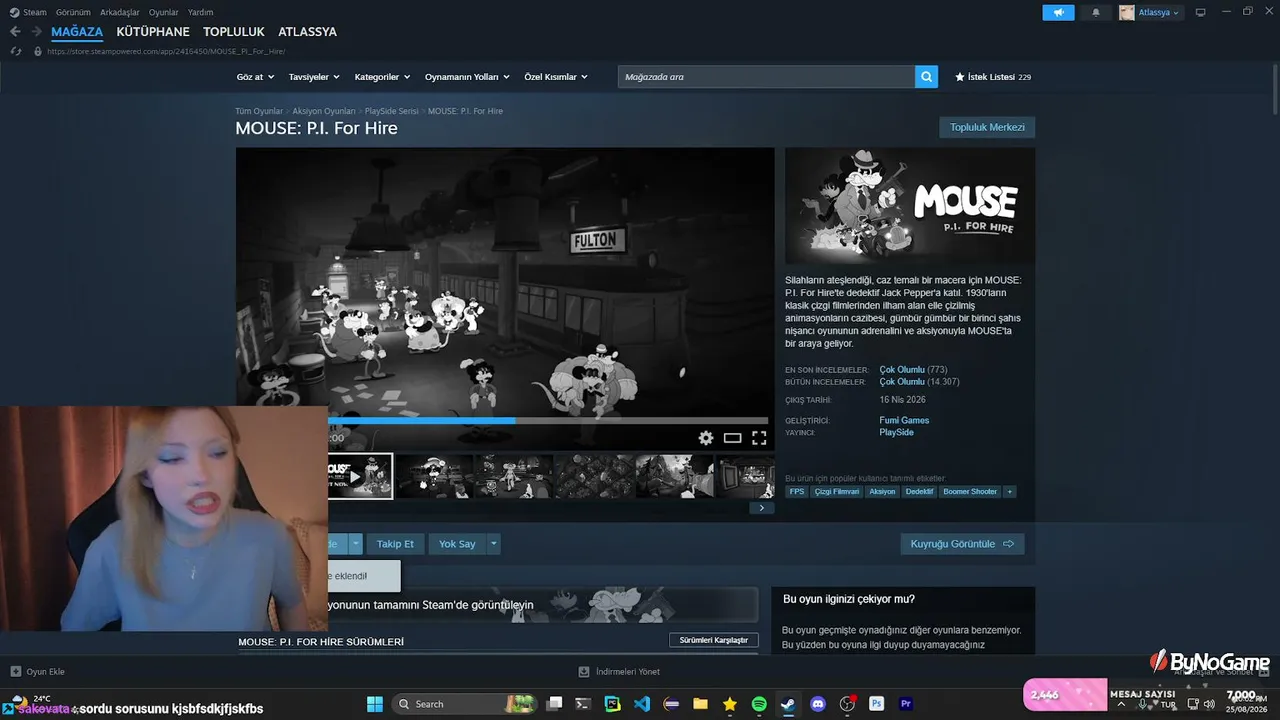Click the page vertical scrollbar
Viewport: 1280px width, 720px height.
point(1274,90)
